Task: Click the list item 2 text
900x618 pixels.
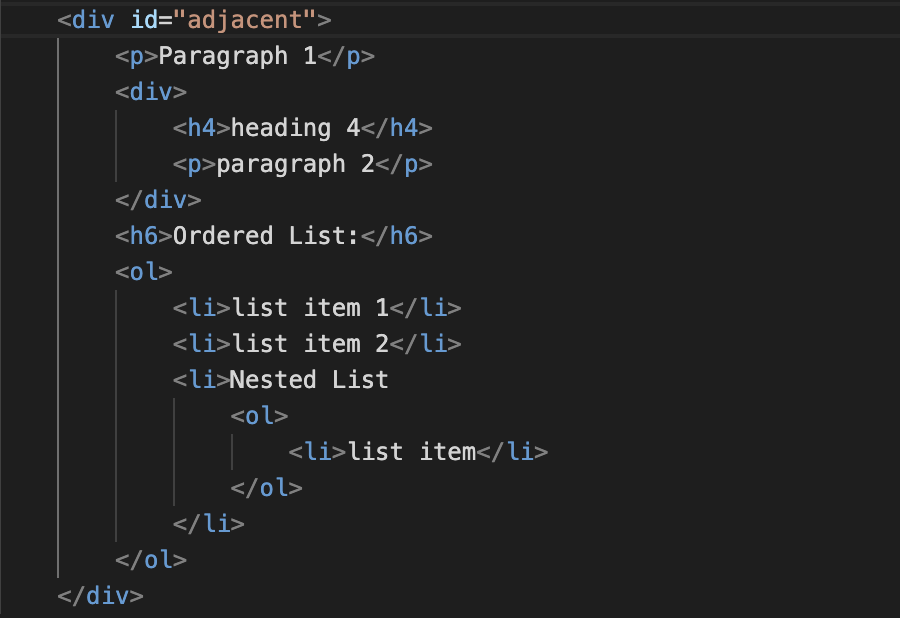Action: click(x=311, y=344)
